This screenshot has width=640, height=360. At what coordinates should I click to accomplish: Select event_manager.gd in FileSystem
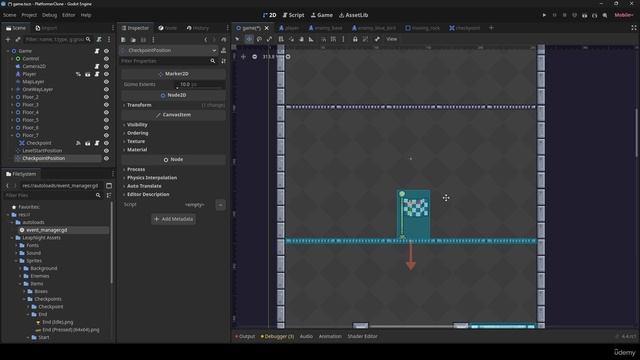click(x=47, y=230)
